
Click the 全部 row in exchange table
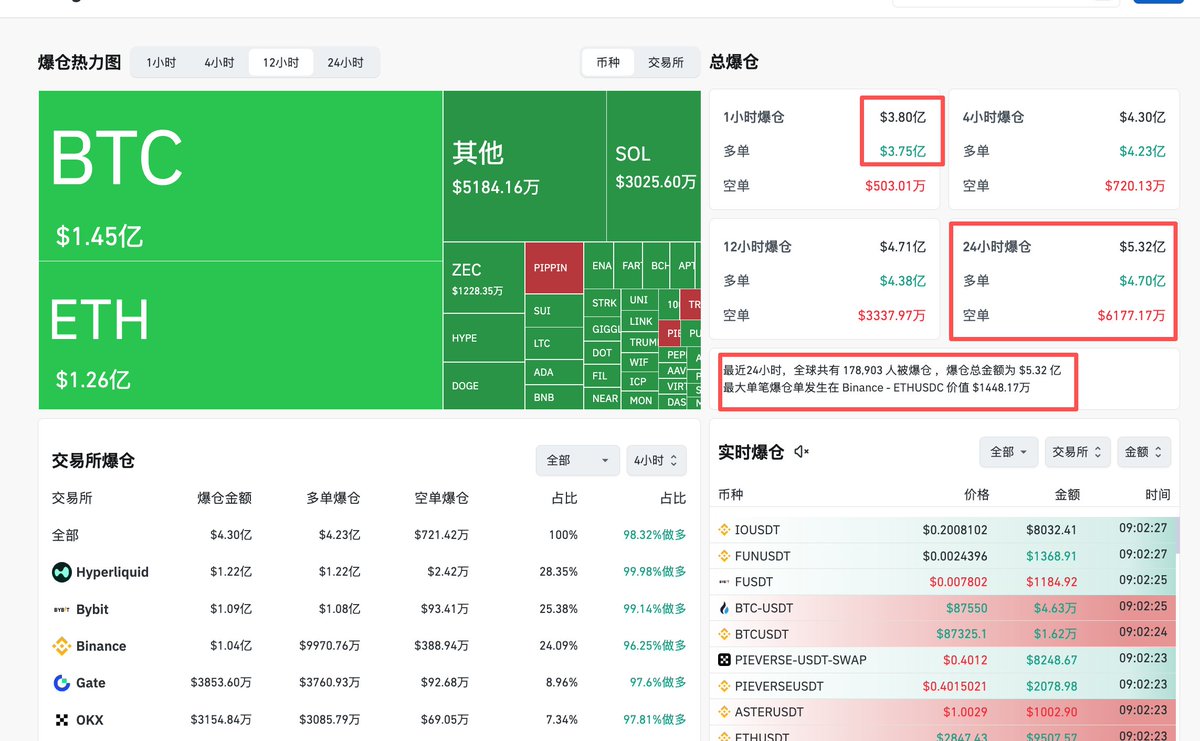click(x=369, y=535)
